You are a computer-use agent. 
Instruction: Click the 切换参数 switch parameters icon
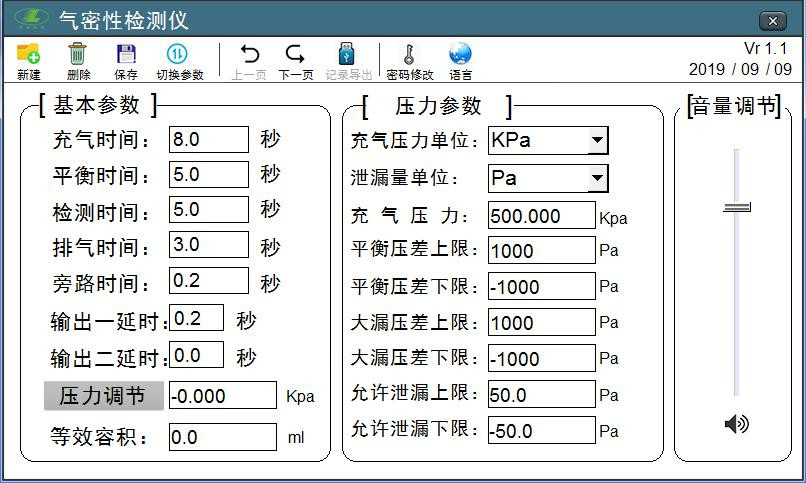(178, 55)
